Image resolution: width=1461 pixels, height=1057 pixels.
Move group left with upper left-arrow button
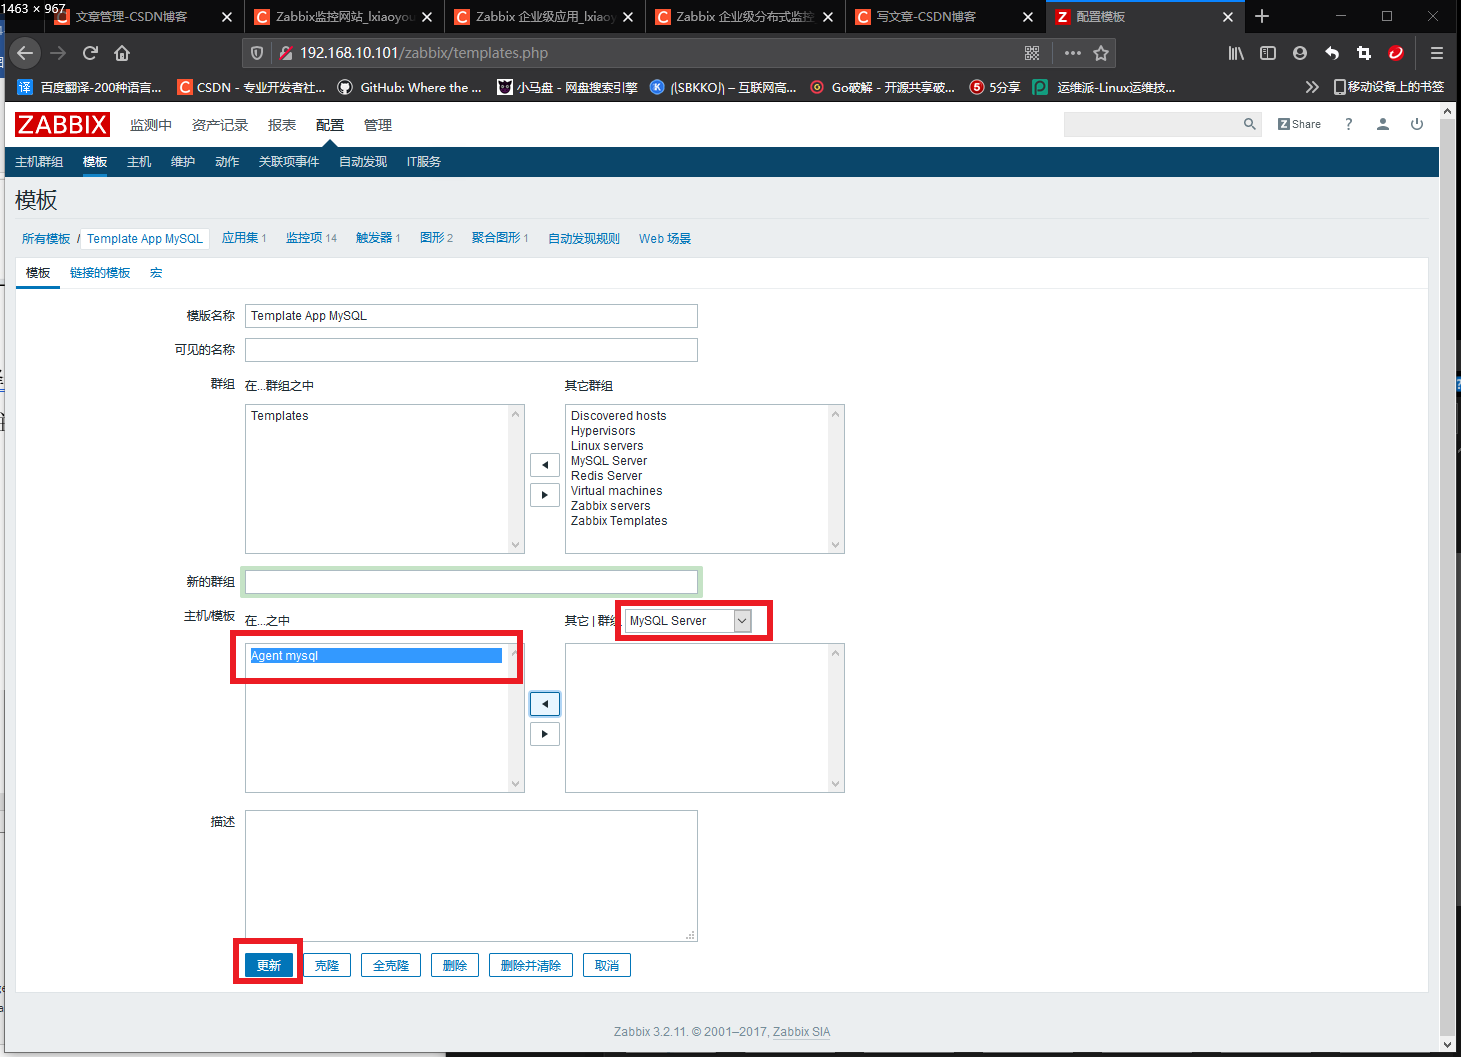pos(545,465)
